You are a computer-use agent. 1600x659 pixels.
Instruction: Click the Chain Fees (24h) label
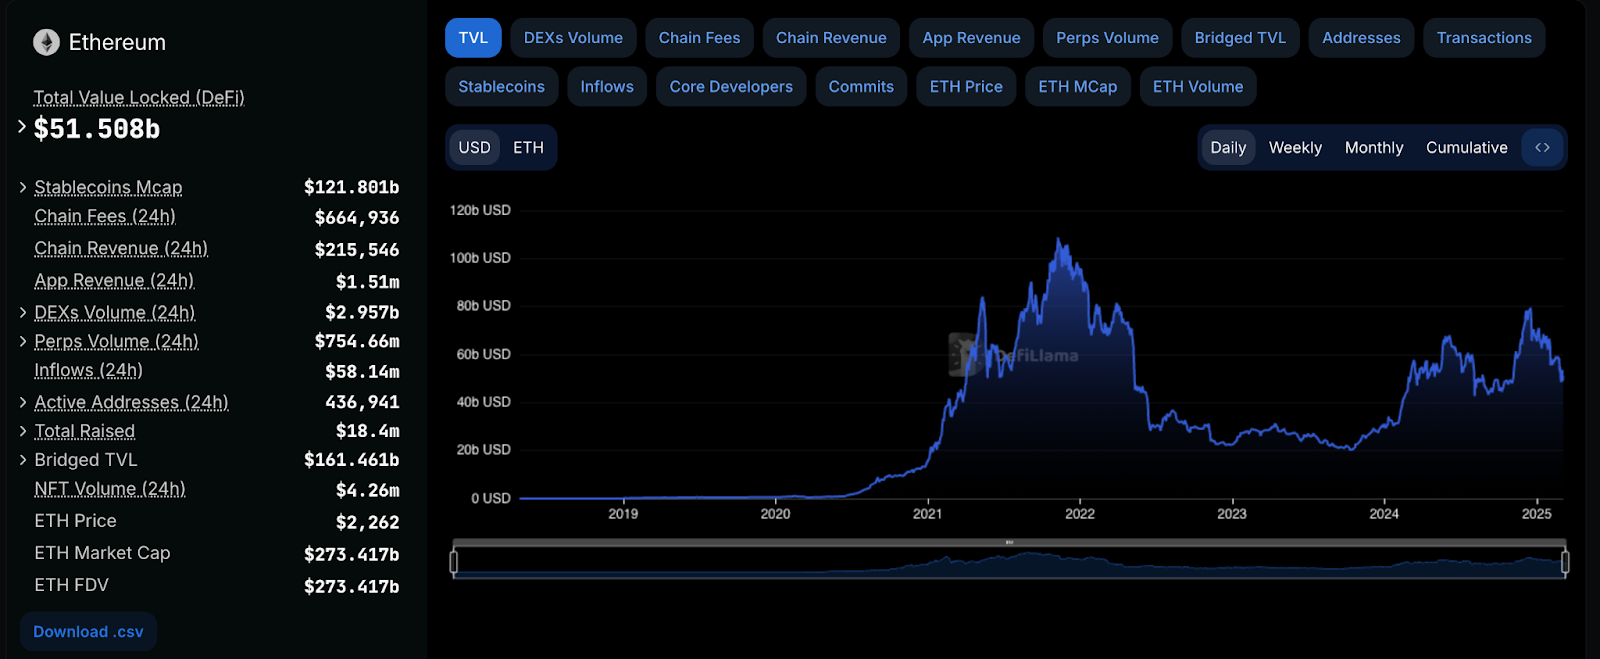105,216
